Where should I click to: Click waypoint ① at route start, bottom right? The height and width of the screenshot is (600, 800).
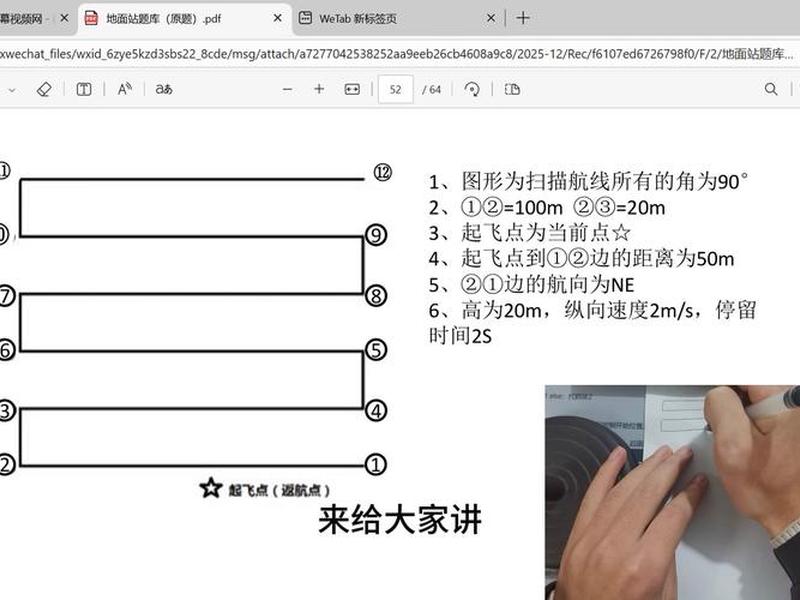[376, 465]
